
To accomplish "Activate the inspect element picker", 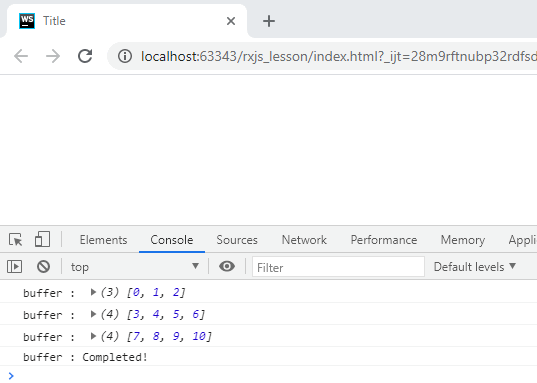I will [15, 239].
